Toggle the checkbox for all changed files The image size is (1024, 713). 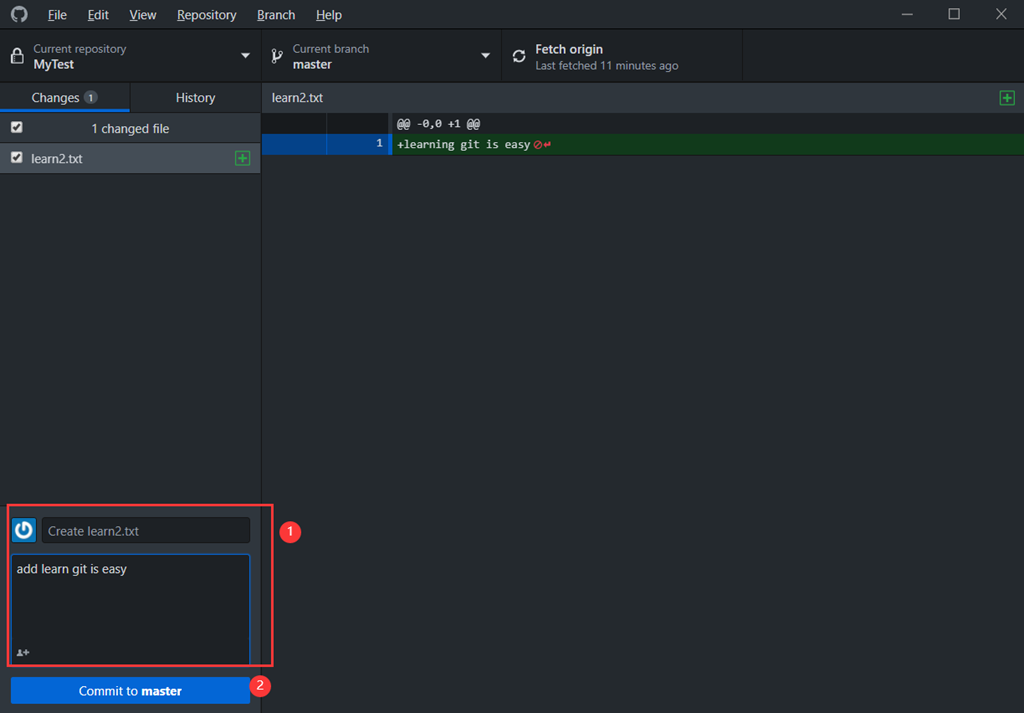pos(17,128)
